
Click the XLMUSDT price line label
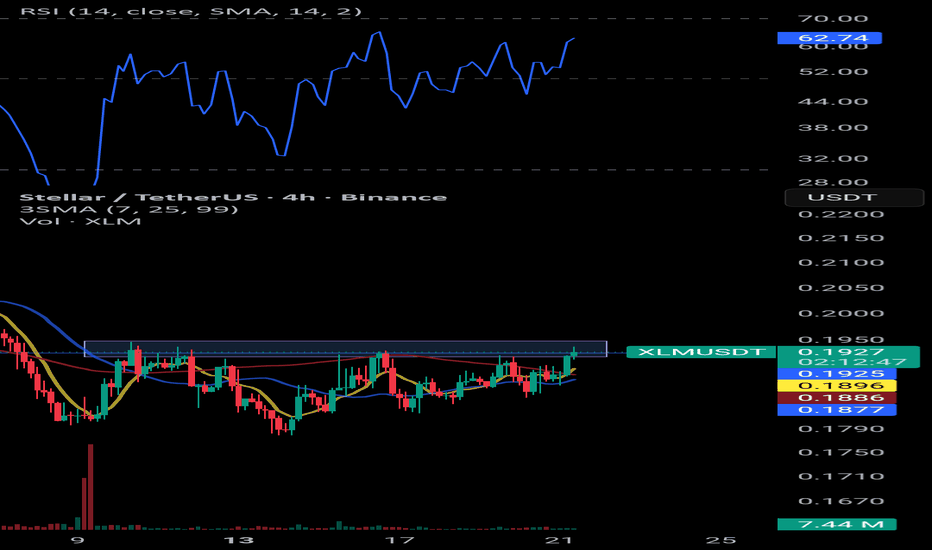[x=701, y=352]
